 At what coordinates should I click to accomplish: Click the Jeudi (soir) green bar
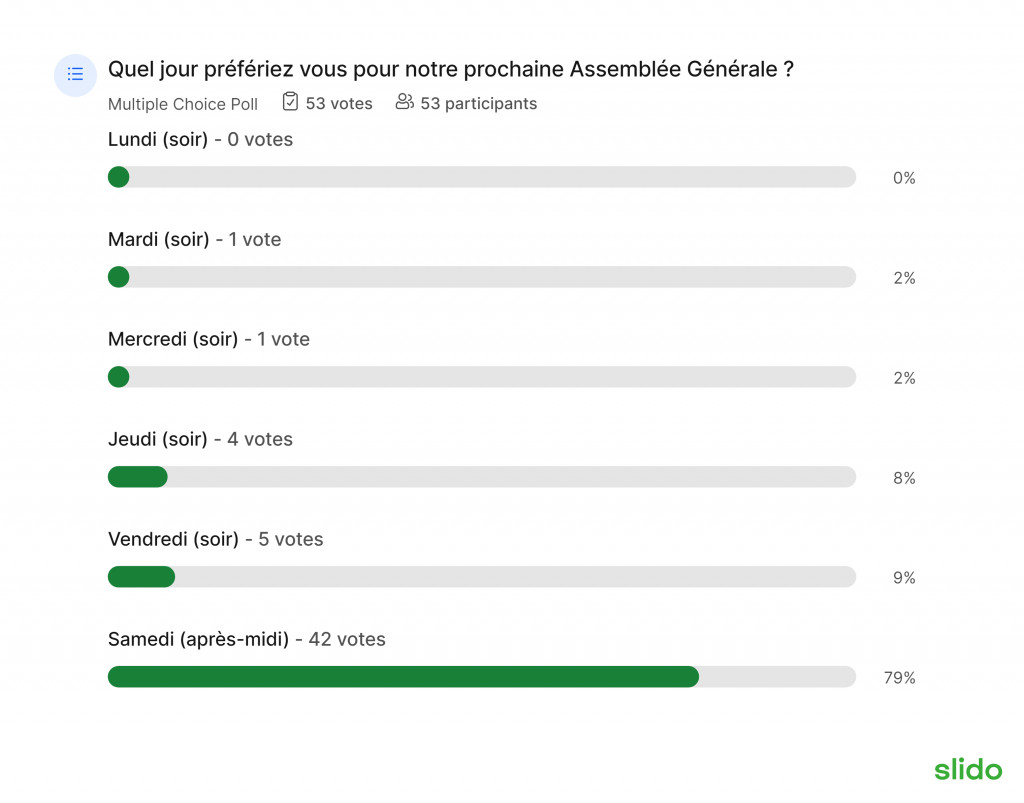pos(138,477)
